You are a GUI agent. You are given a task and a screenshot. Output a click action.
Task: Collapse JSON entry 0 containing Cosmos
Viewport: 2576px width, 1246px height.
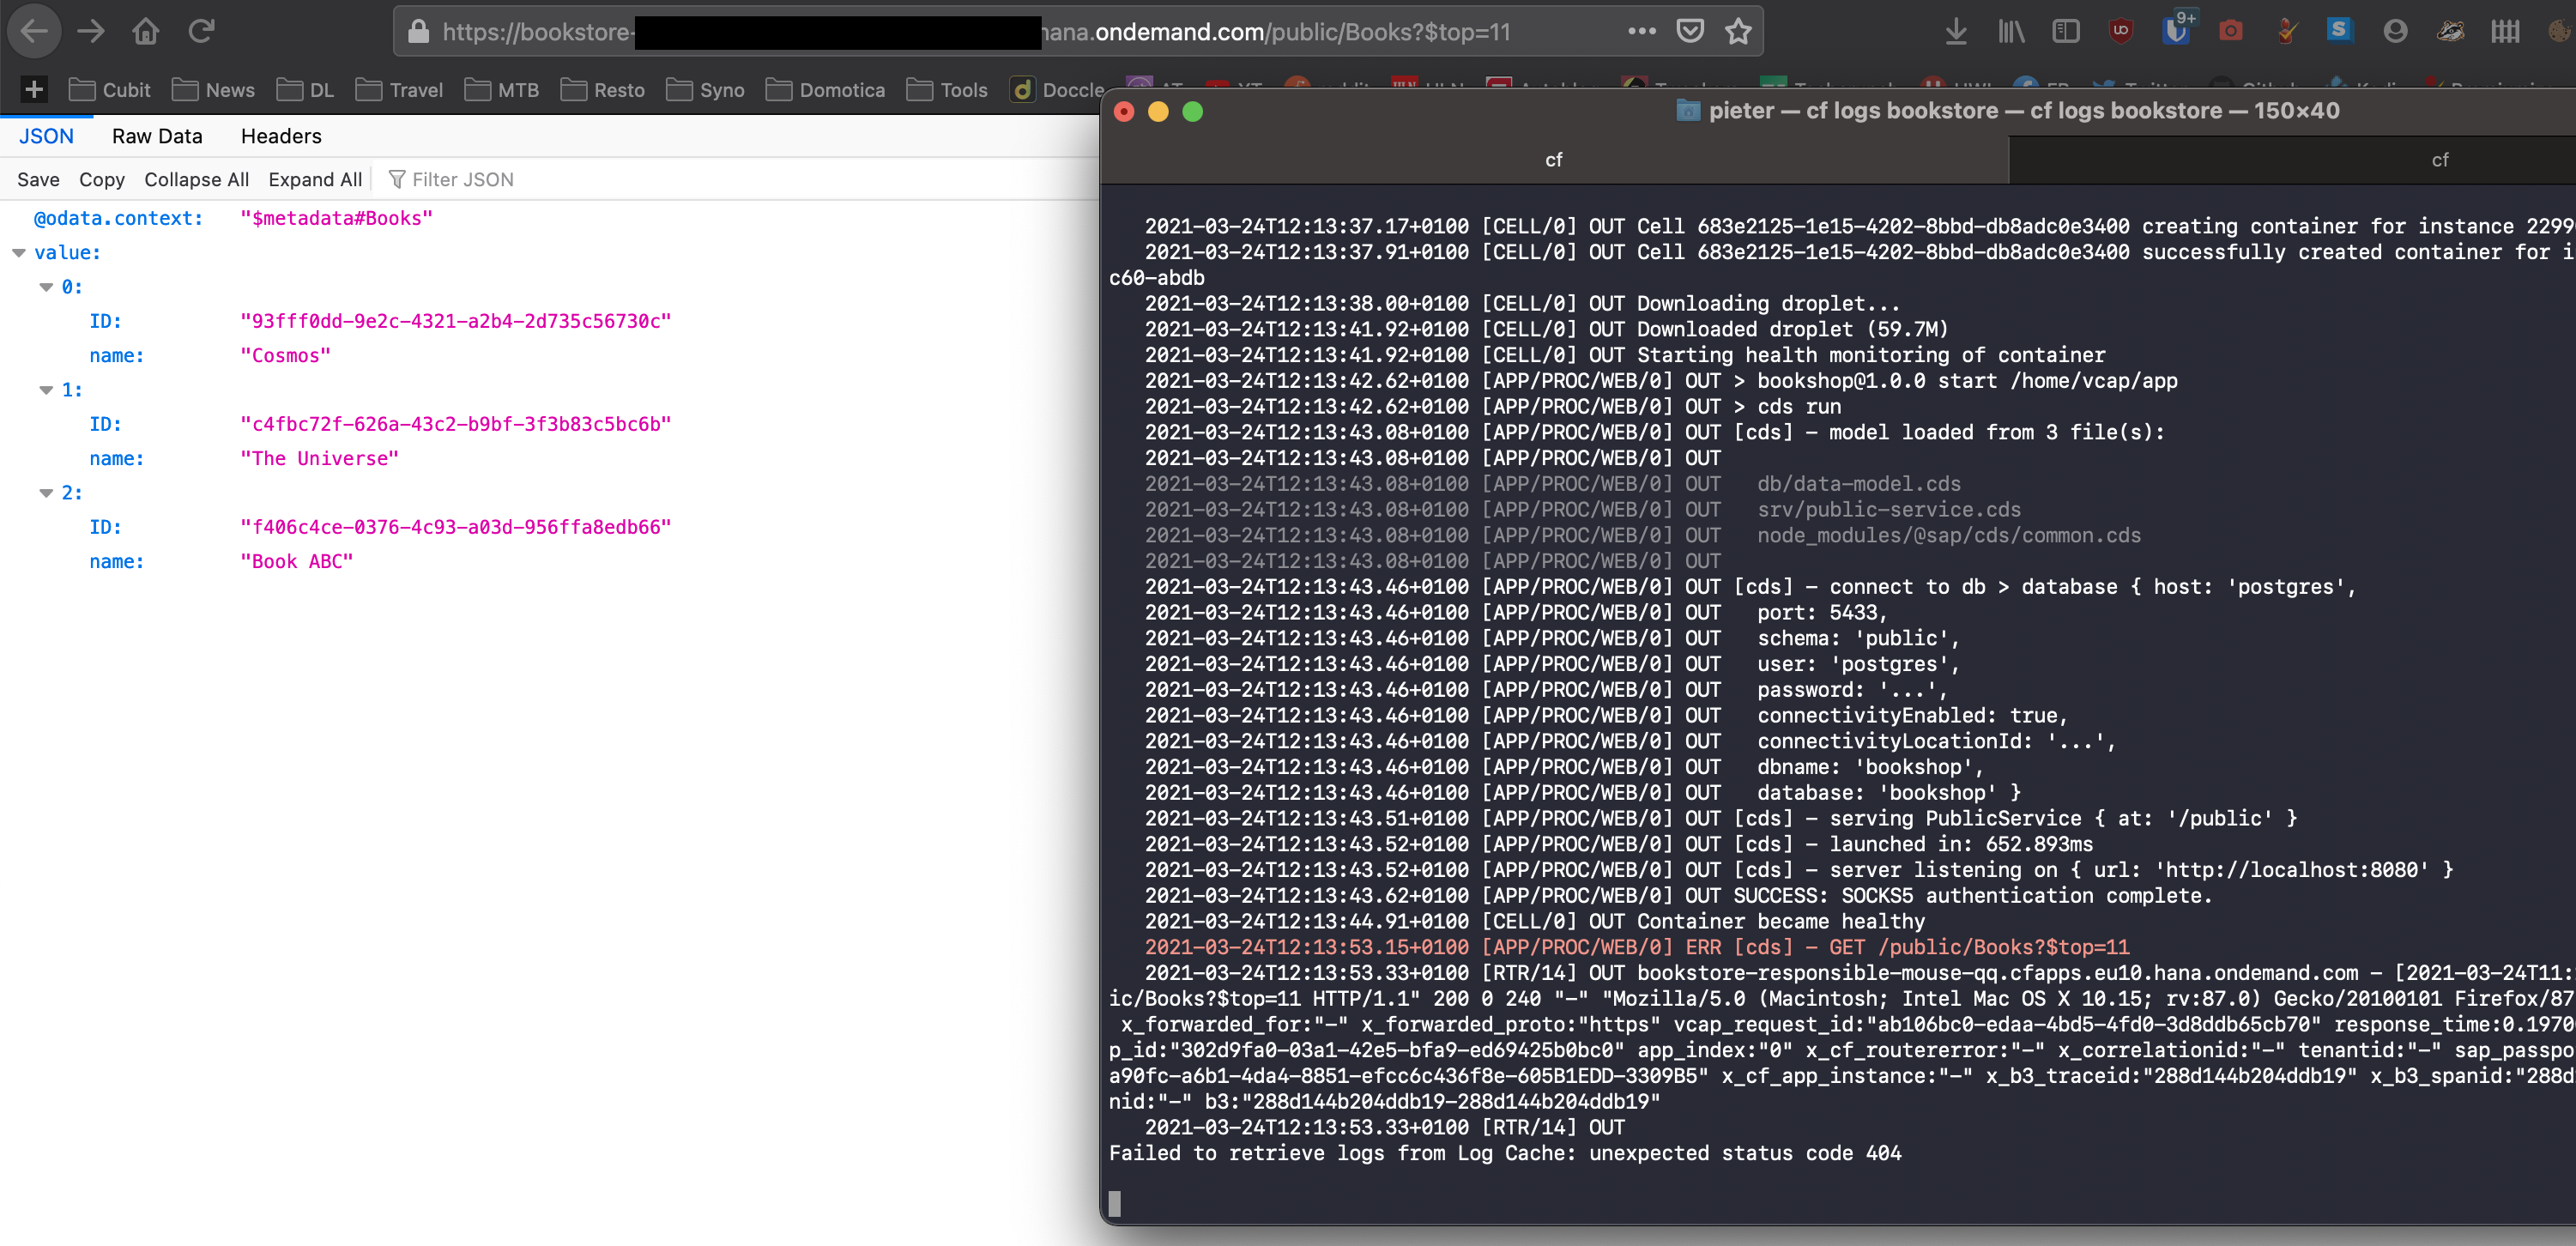coord(46,287)
